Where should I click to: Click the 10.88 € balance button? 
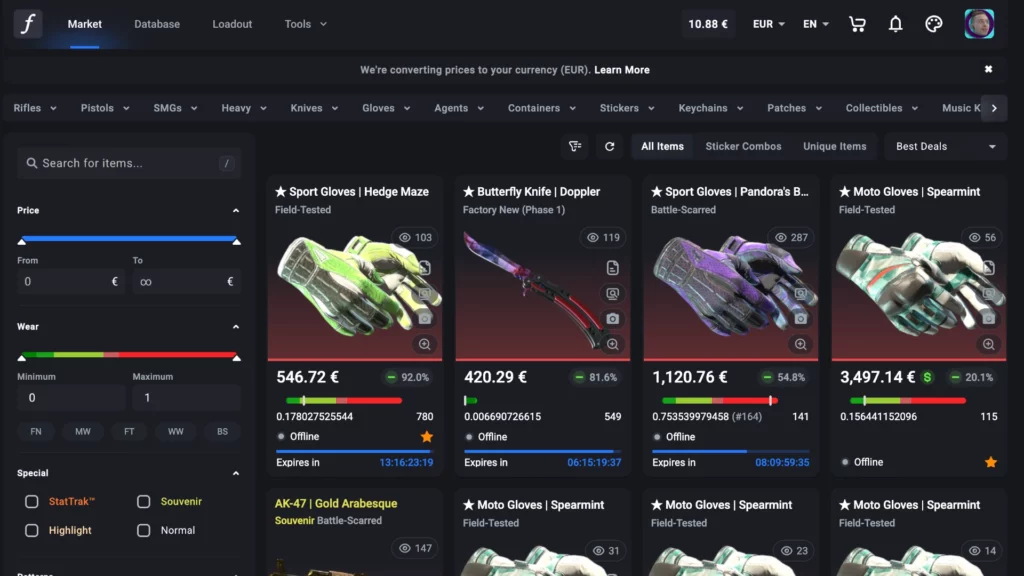(x=708, y=24)
